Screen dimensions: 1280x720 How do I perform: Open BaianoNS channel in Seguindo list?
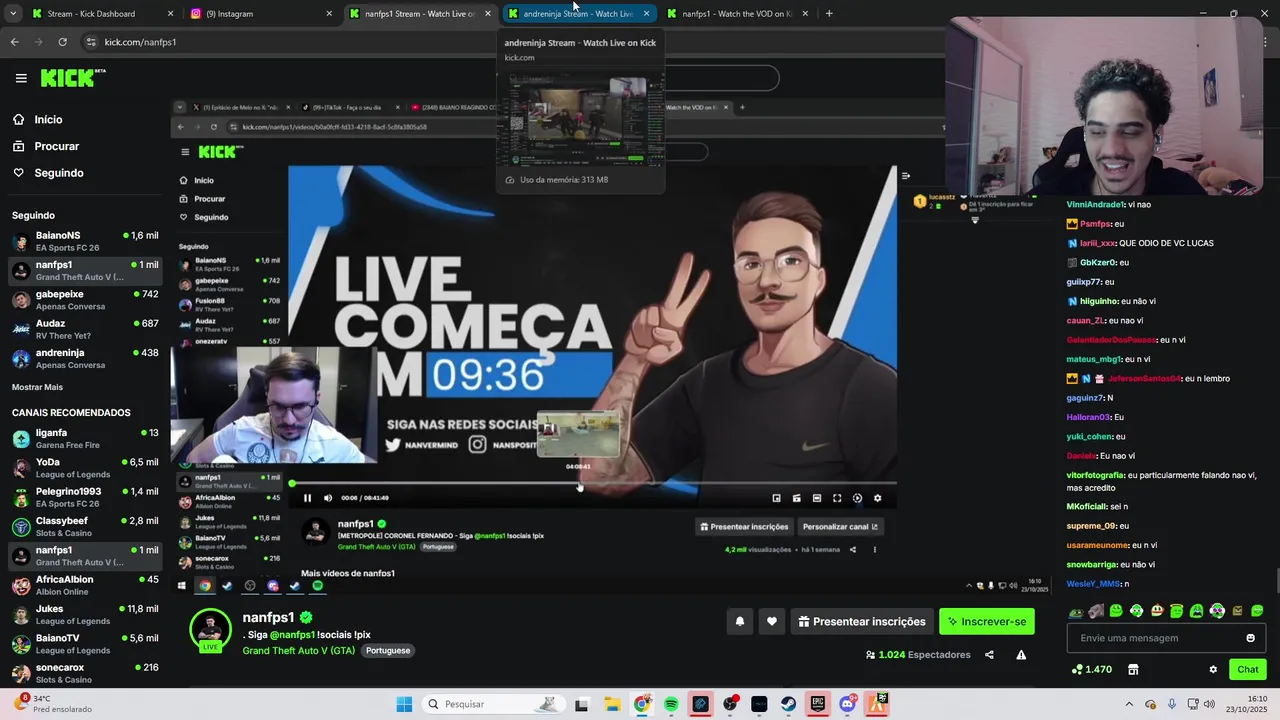point(85,241)
